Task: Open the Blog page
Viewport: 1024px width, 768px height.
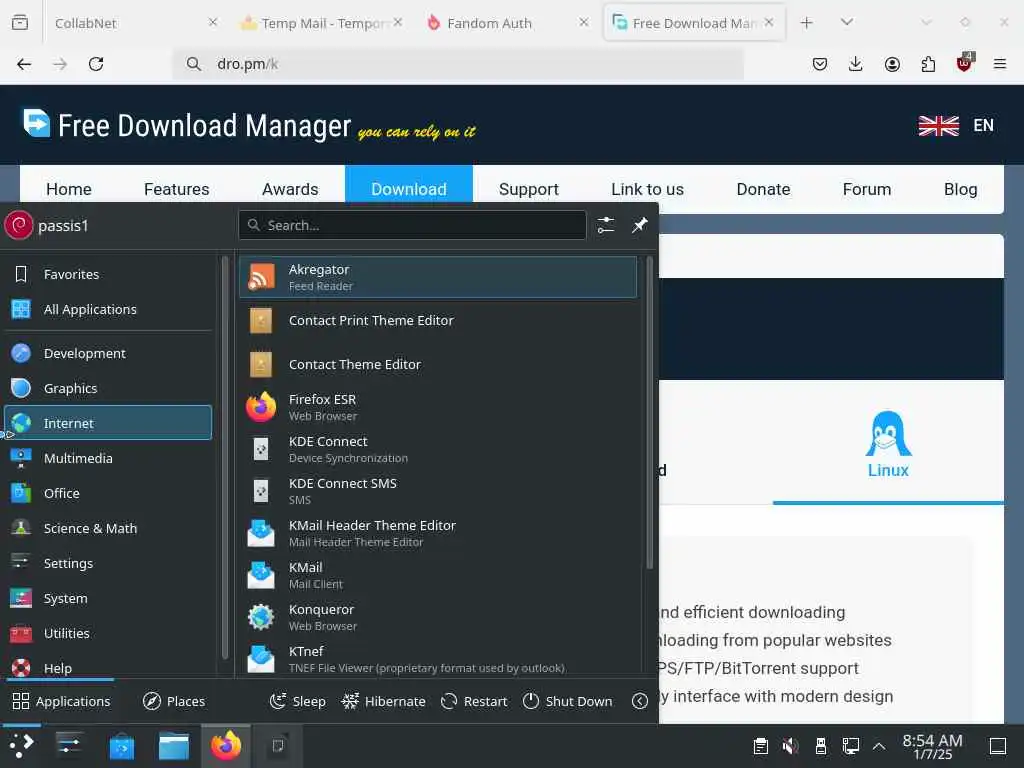Action: [x=960, y=189]
